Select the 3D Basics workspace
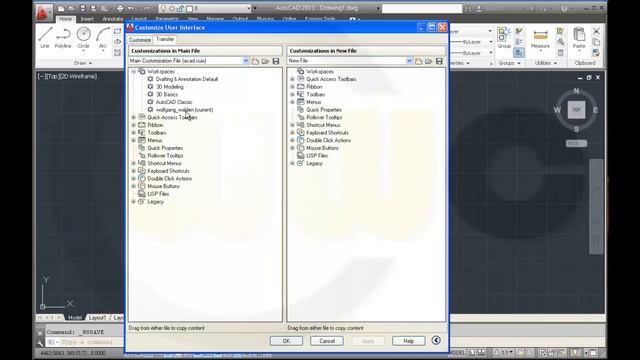Image resolution: width=640 pixels, height=360 pixels. point(167,94)
